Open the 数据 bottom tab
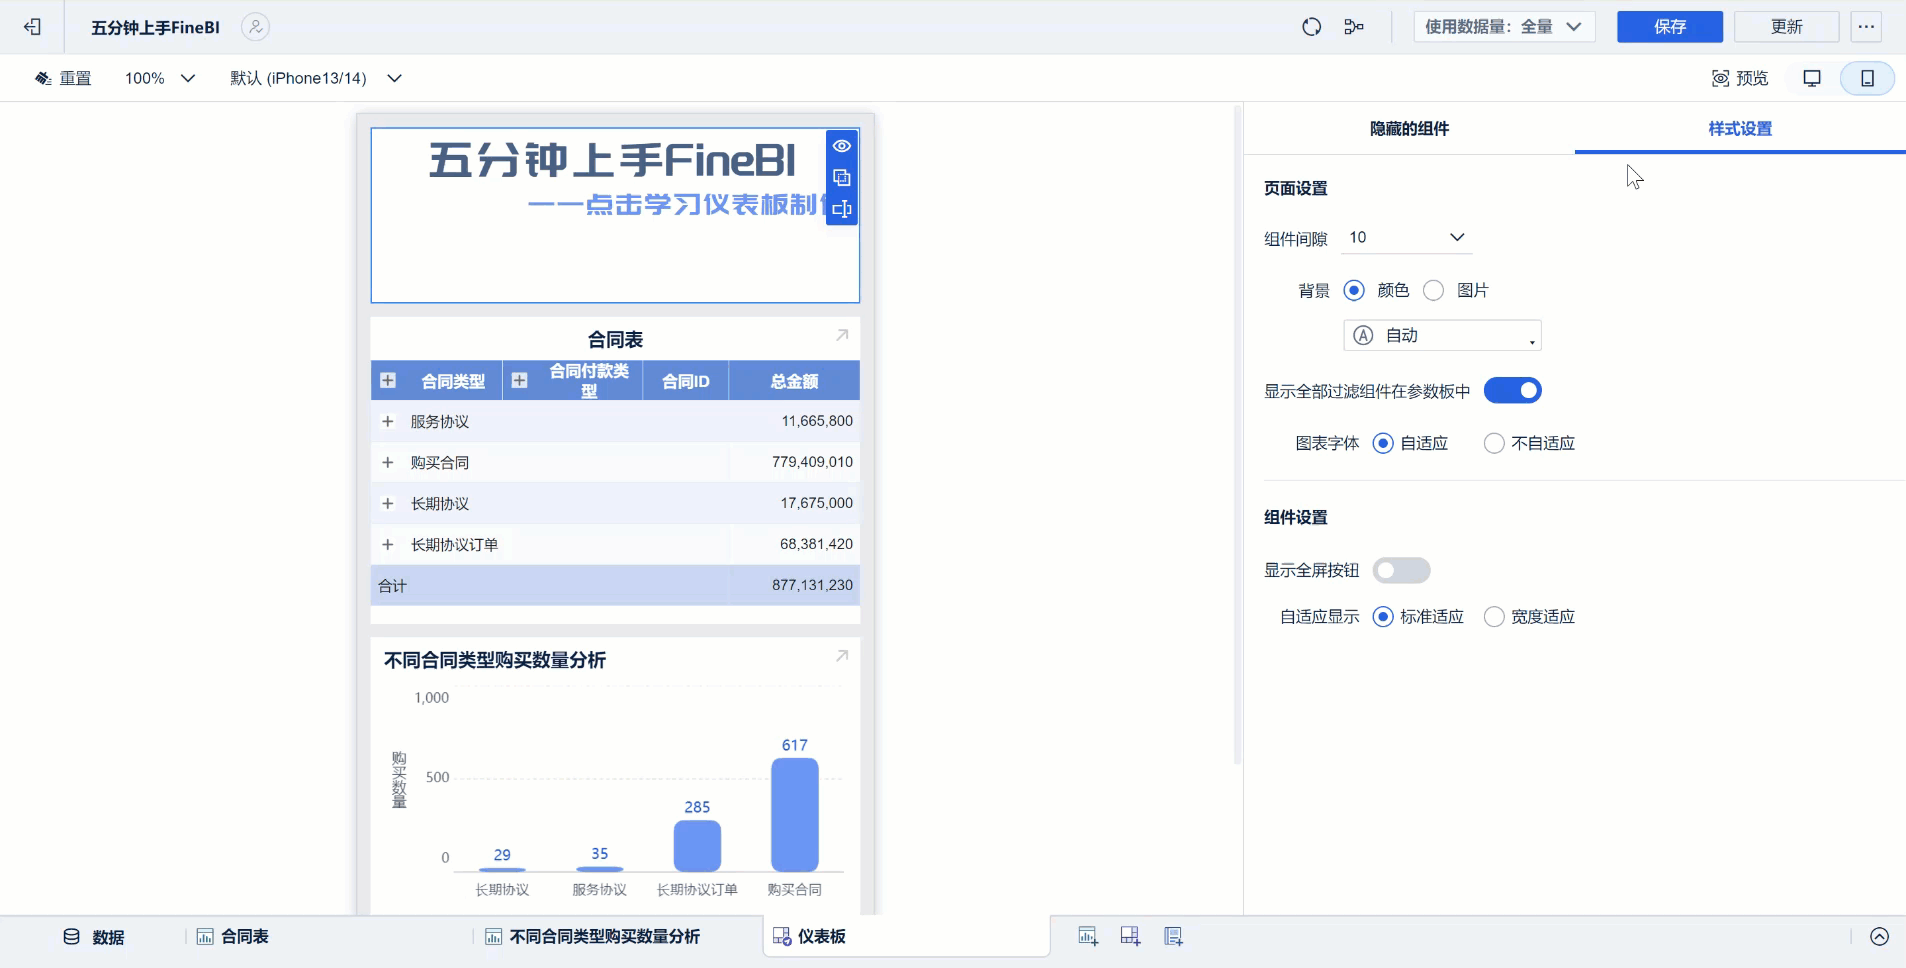 tap(94, 937)
